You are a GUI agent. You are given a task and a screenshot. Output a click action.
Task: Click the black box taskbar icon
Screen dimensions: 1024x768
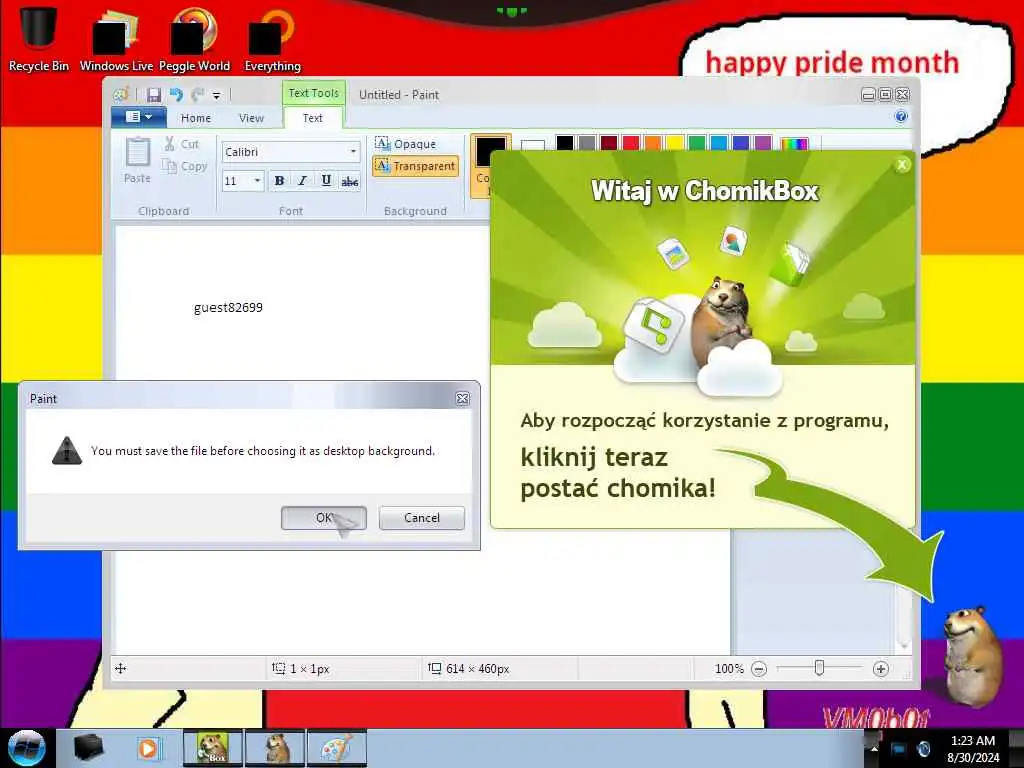89,748
